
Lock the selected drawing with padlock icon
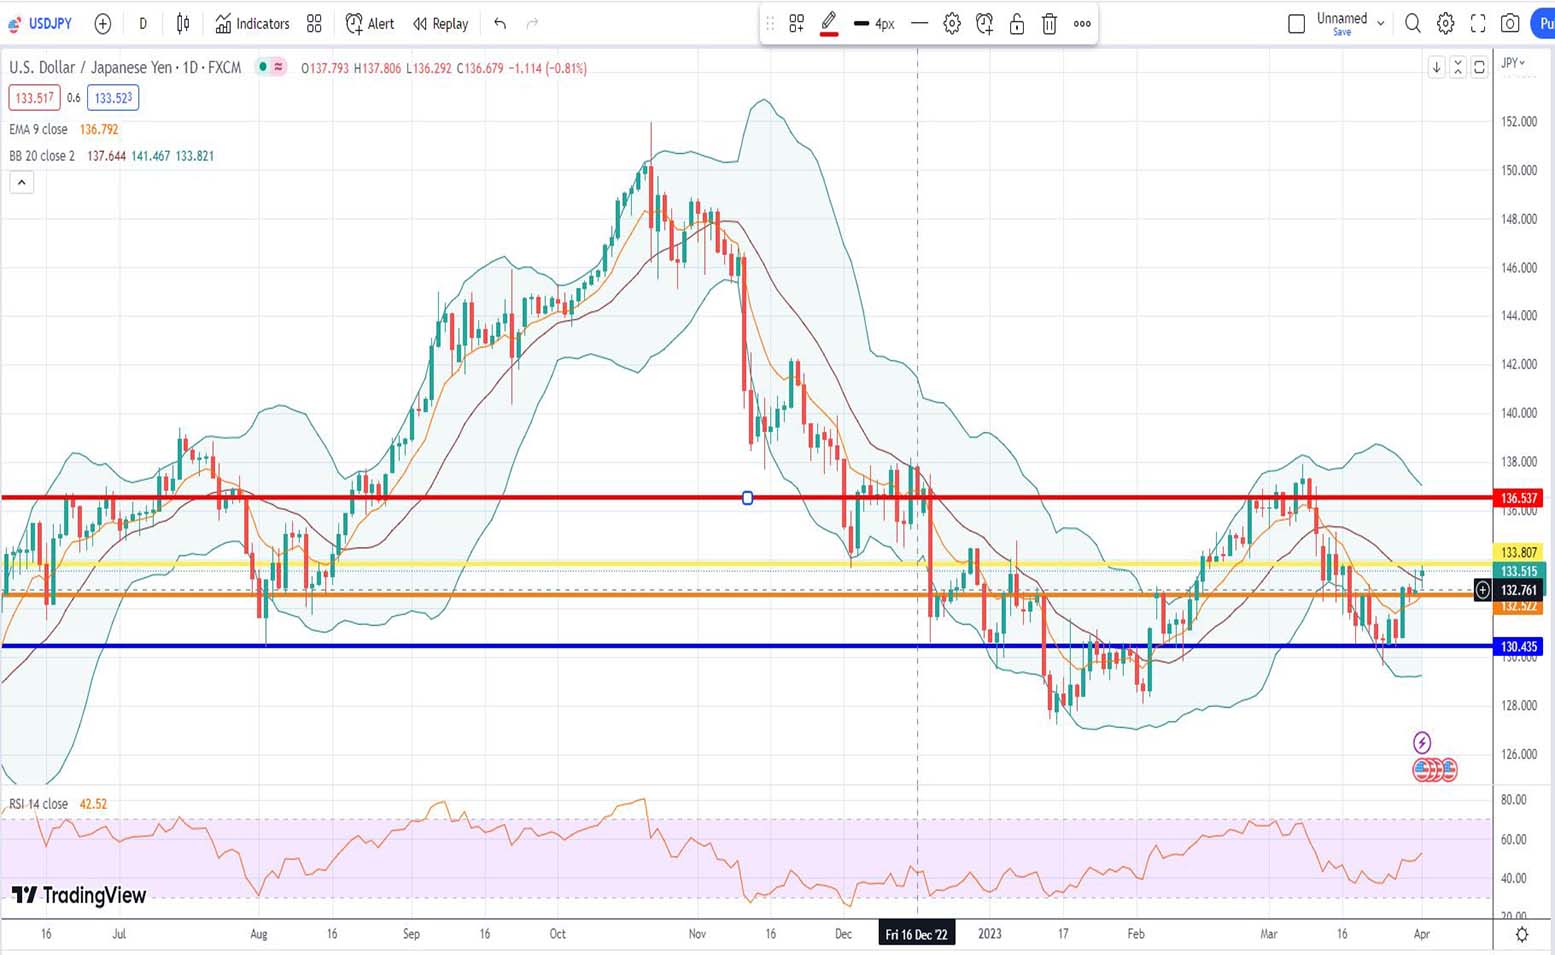1016,24
